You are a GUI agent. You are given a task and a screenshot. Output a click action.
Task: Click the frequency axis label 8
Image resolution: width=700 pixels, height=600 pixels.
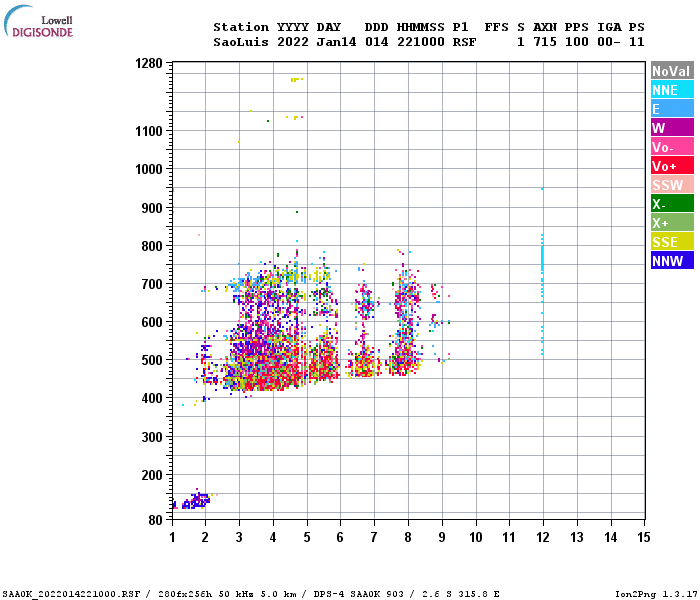[x=408, y=537]
